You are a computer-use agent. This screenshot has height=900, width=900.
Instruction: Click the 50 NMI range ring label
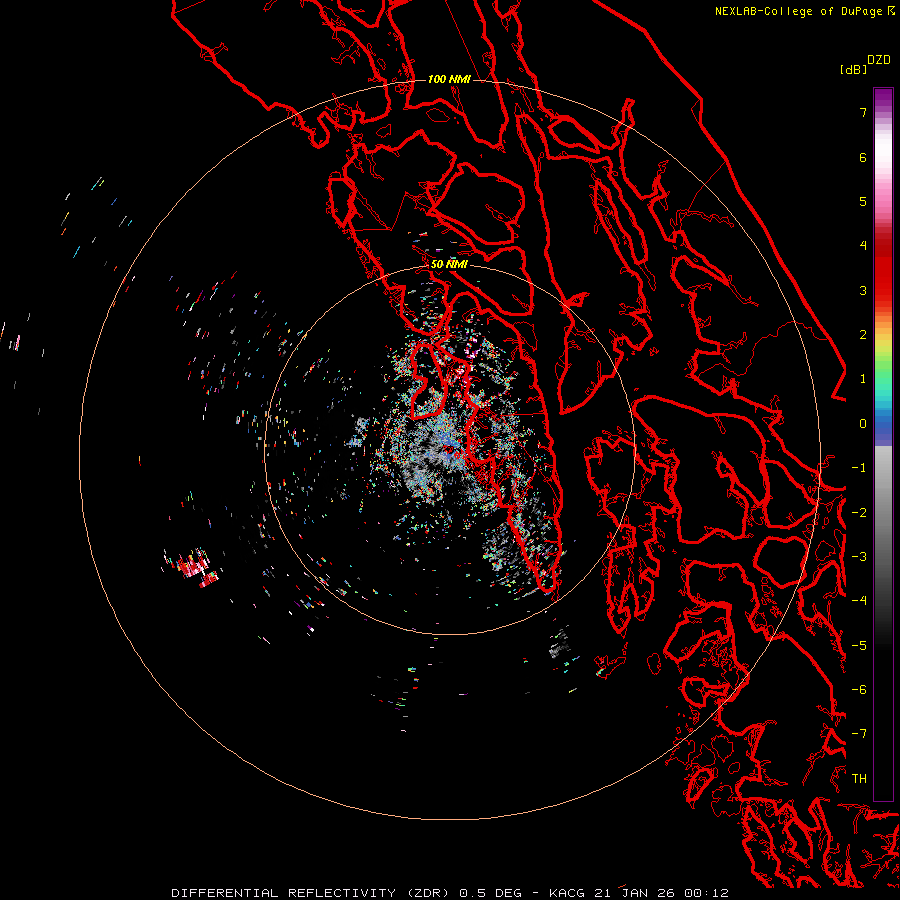click(449, 264)
